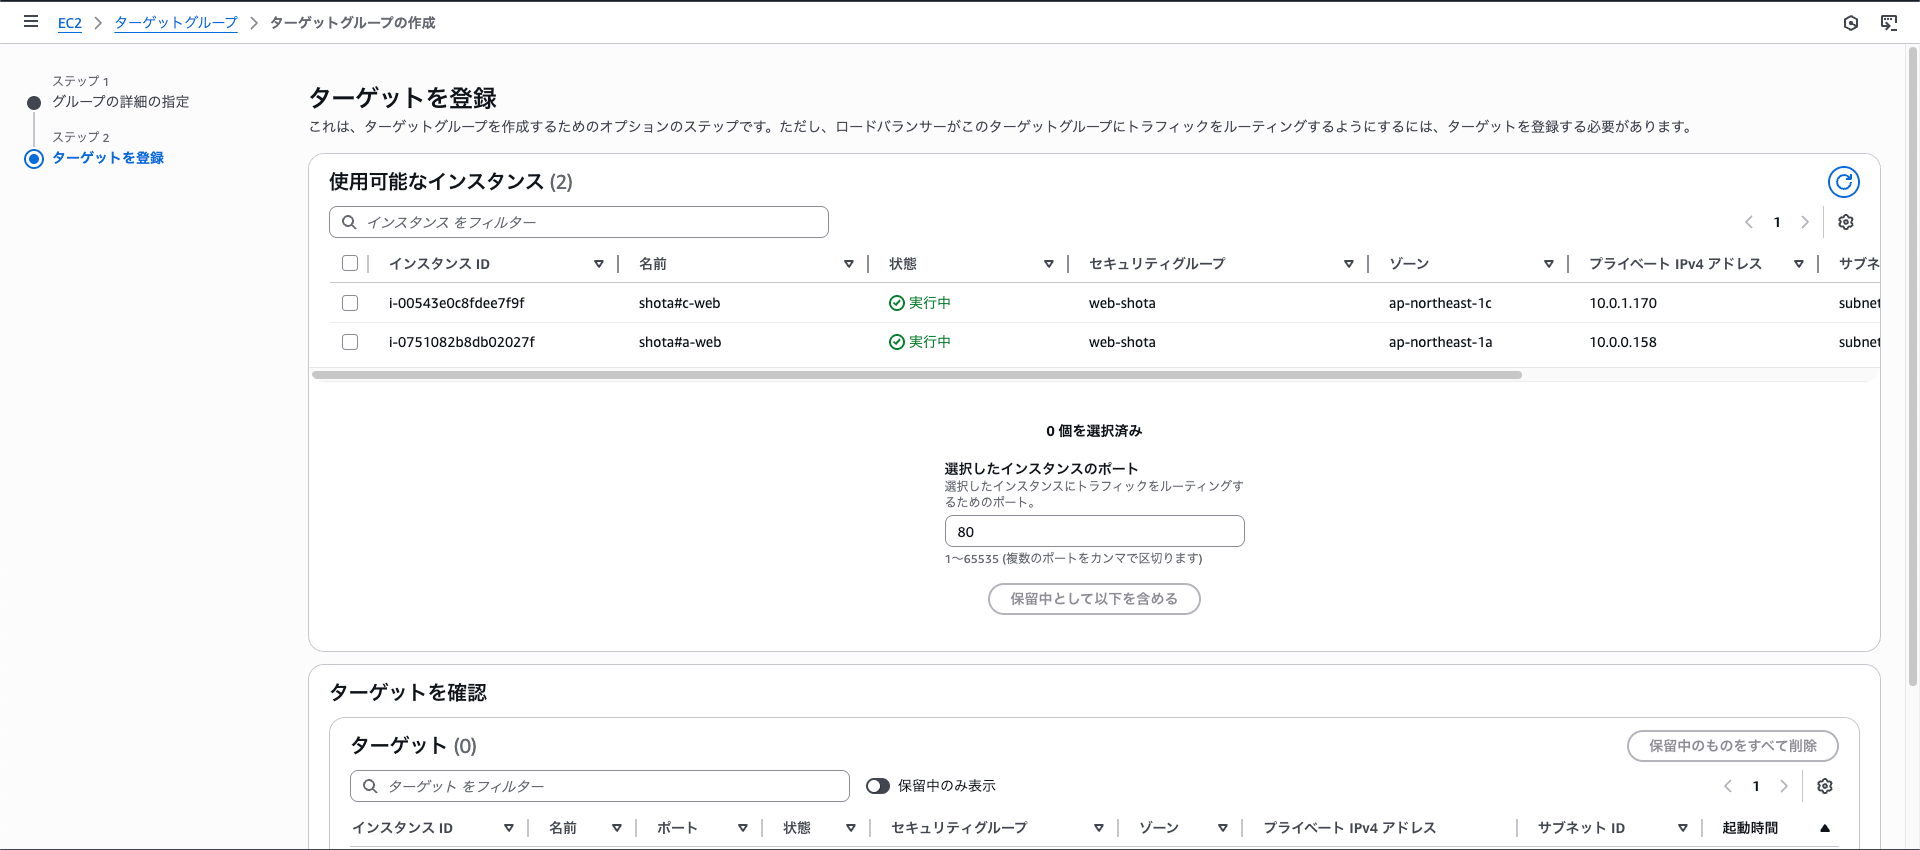Sort available instances by security group arrow
The height and width of the screenshot is (850, 1920).
pos(1349,264)
